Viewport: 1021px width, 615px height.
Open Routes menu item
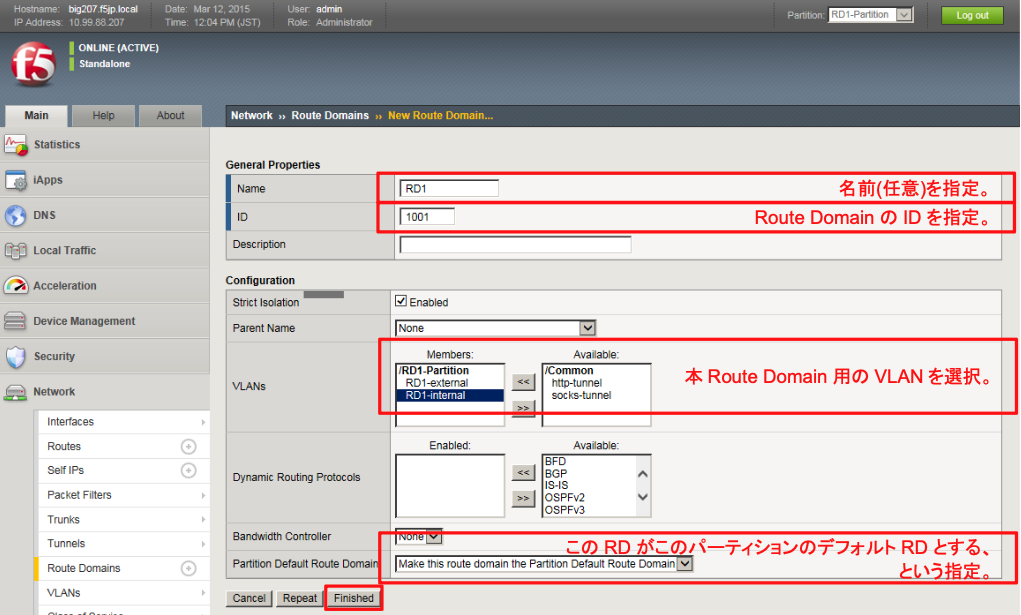coord(64,446)
